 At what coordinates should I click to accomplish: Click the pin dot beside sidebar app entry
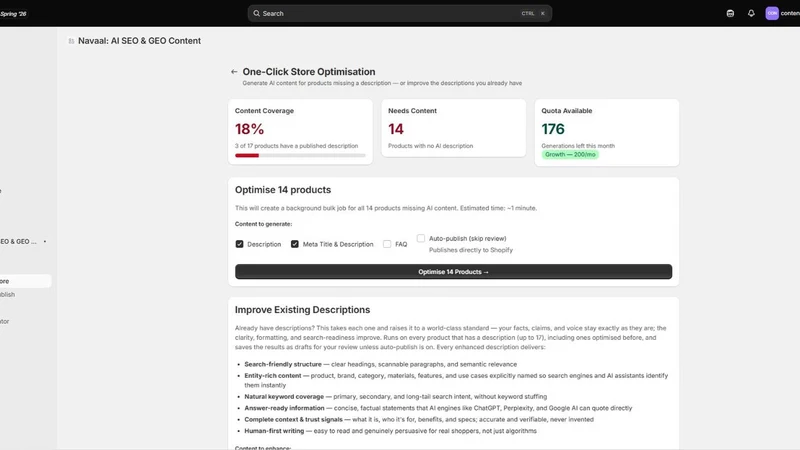[x=45, y=241]
